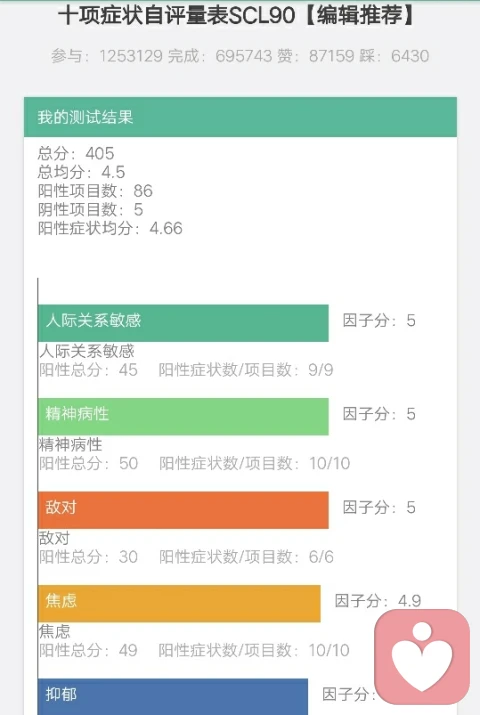The image size is (480, 715).
Task: Click 因子分 4.9 beside 焦虑
Action: [378, 601]
